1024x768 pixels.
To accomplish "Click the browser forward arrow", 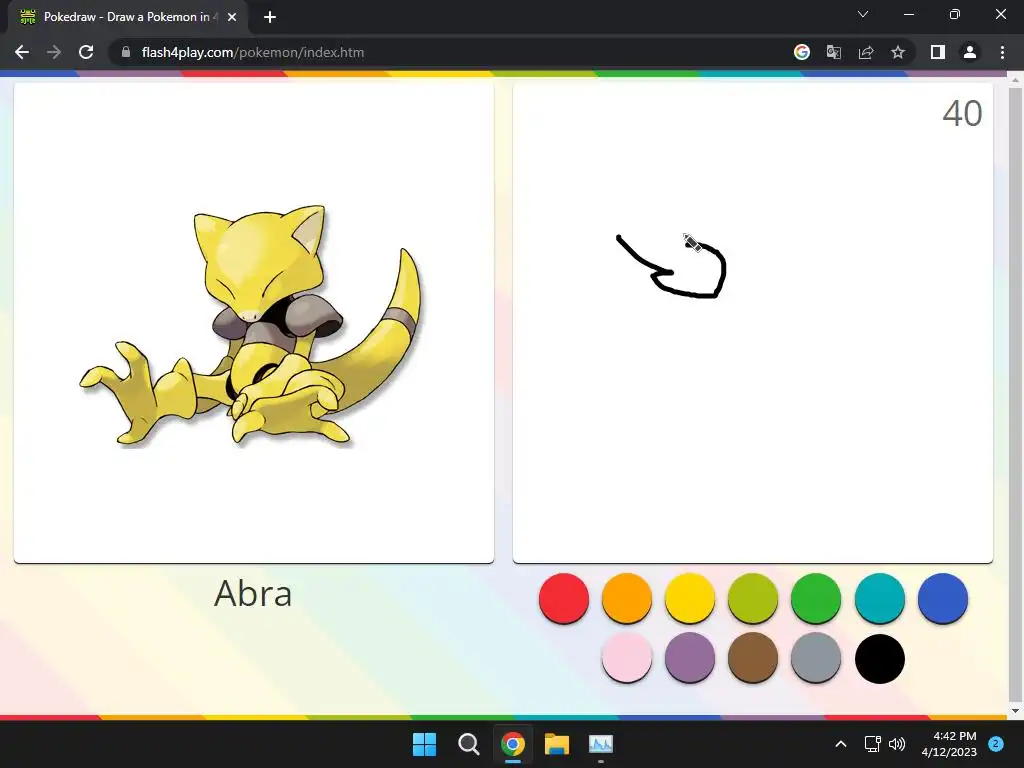I will click(x=54, y=52).
